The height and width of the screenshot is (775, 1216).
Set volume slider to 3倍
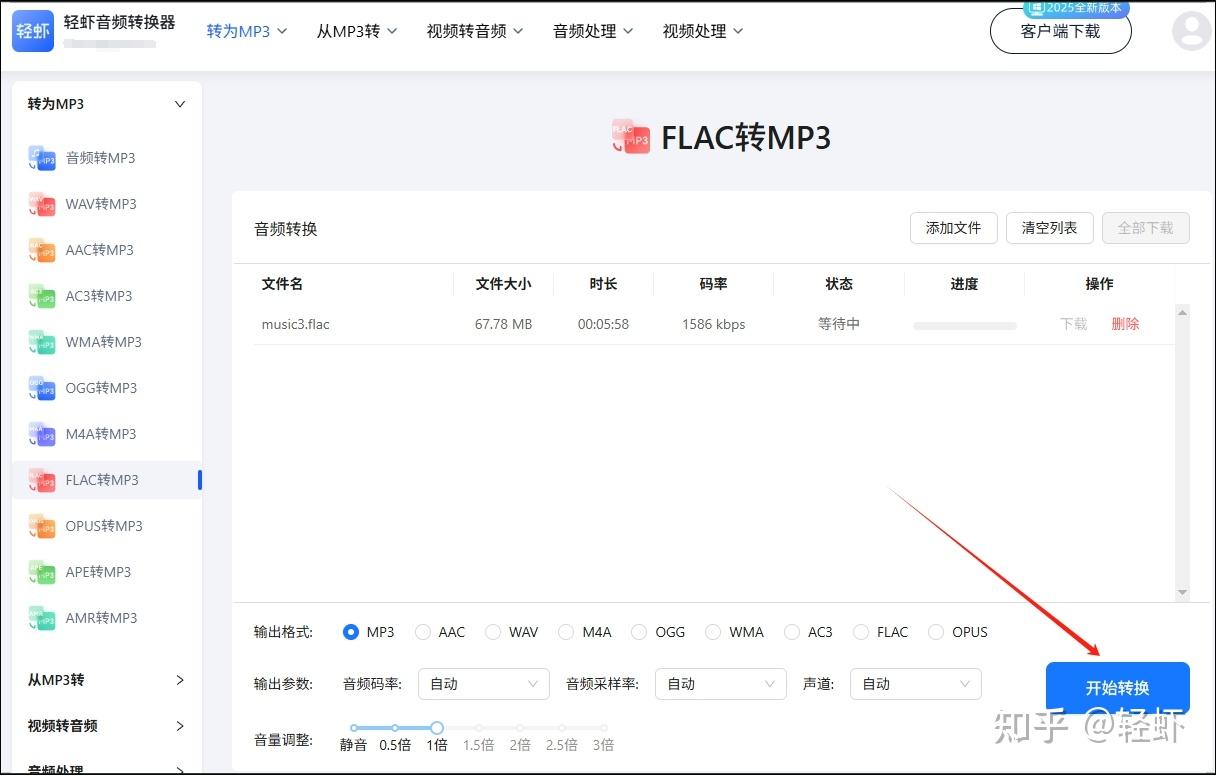point(603,728)
